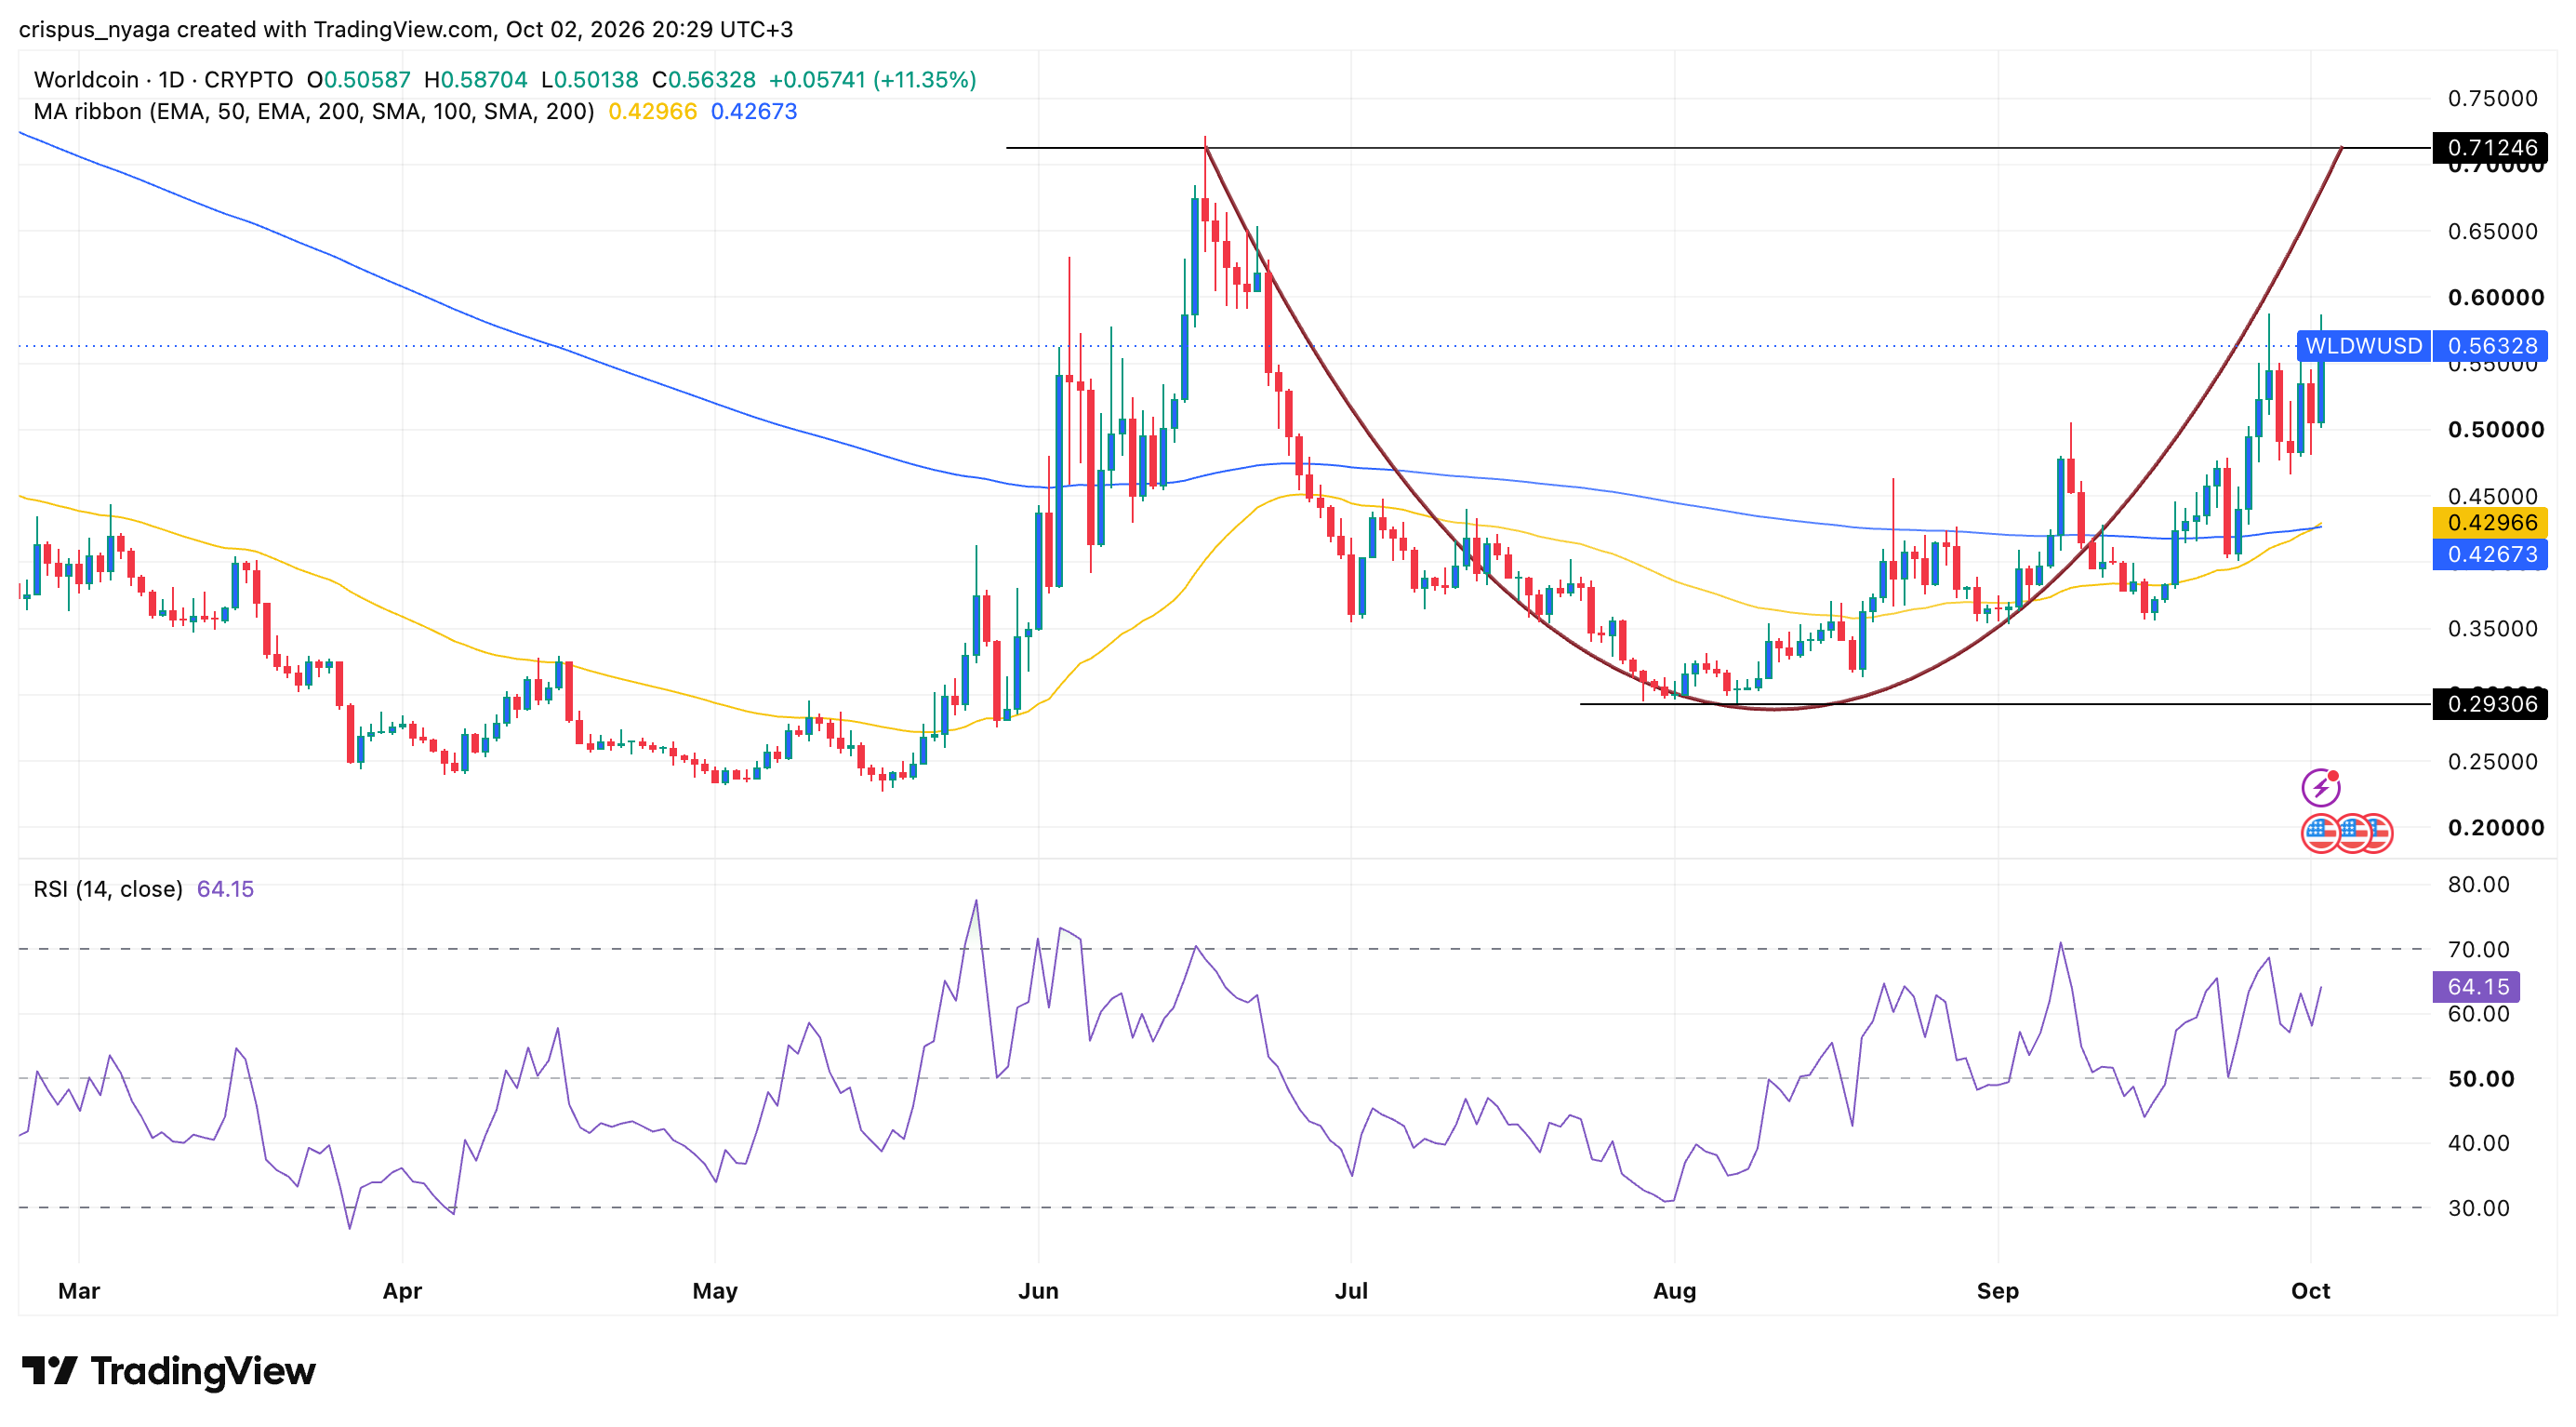Click the +0.05741 (+11.35%) change value

pyautogui.click(x=872, y=80)
